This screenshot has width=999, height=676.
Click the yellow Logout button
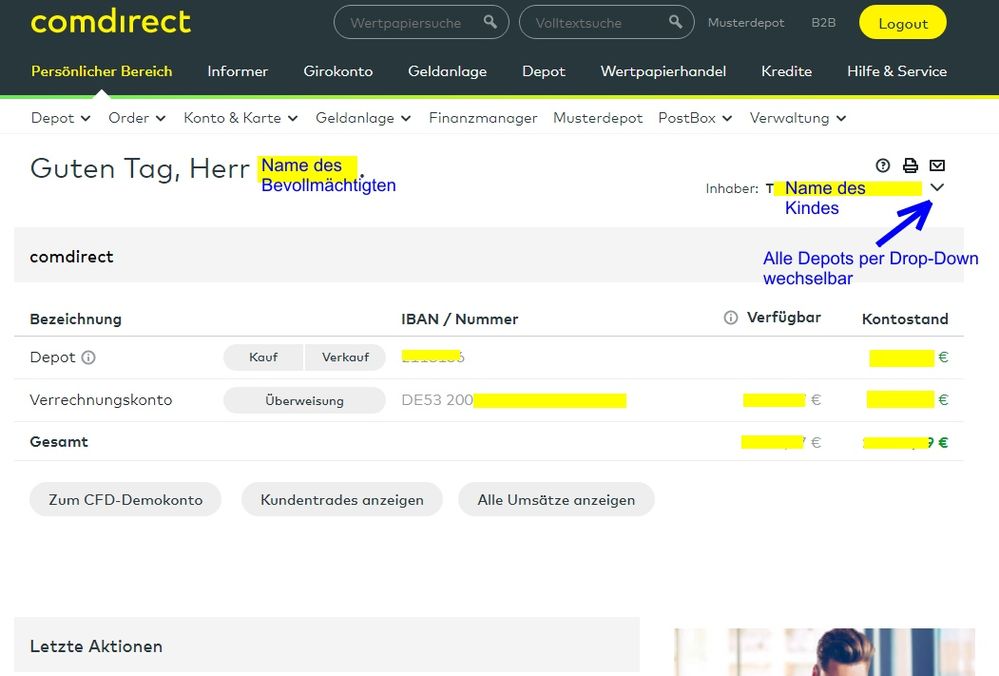(x=902, y=21)
